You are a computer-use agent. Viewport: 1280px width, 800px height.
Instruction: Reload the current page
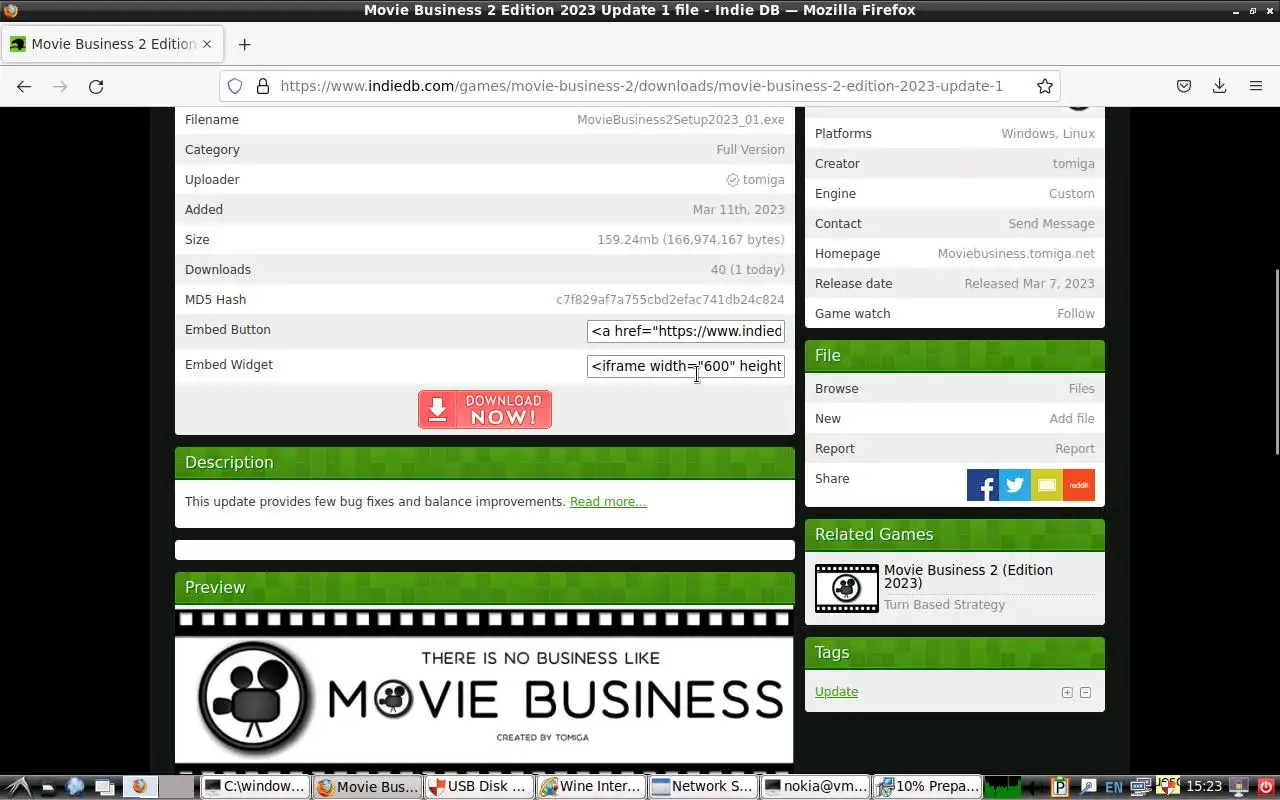point(96,86)
